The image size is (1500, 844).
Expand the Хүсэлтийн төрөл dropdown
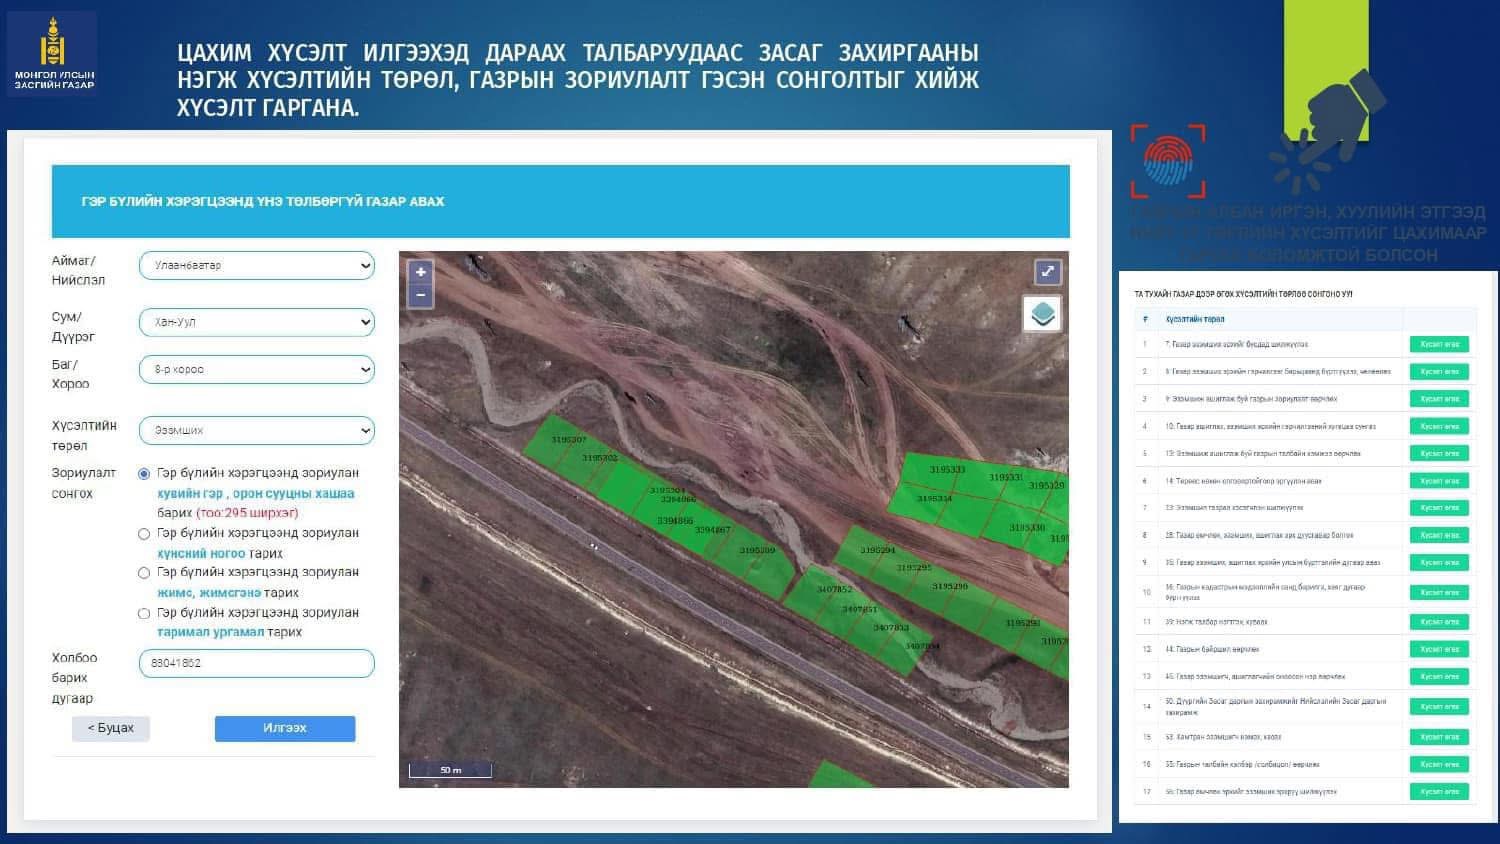256,430
